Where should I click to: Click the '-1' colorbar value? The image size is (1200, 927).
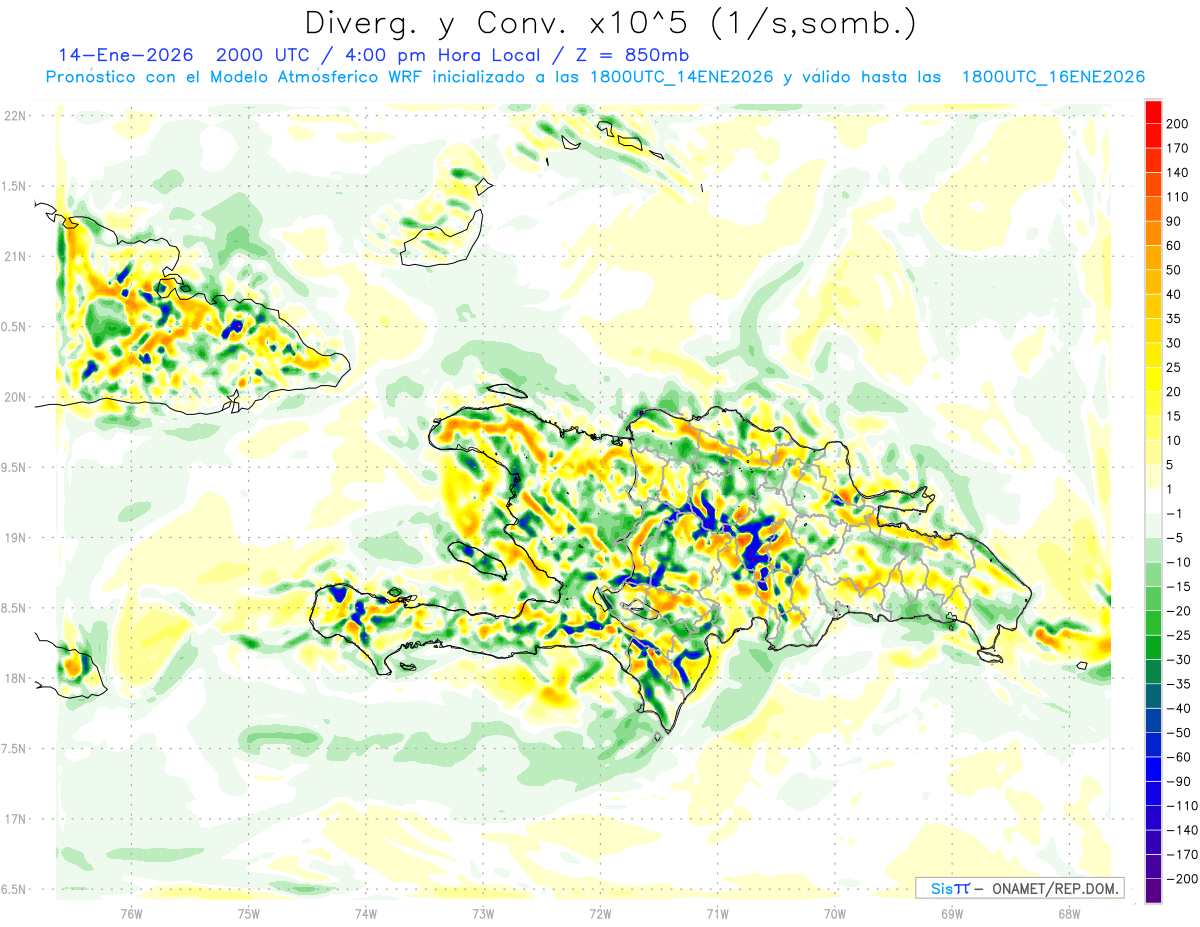pos(1176,513)
